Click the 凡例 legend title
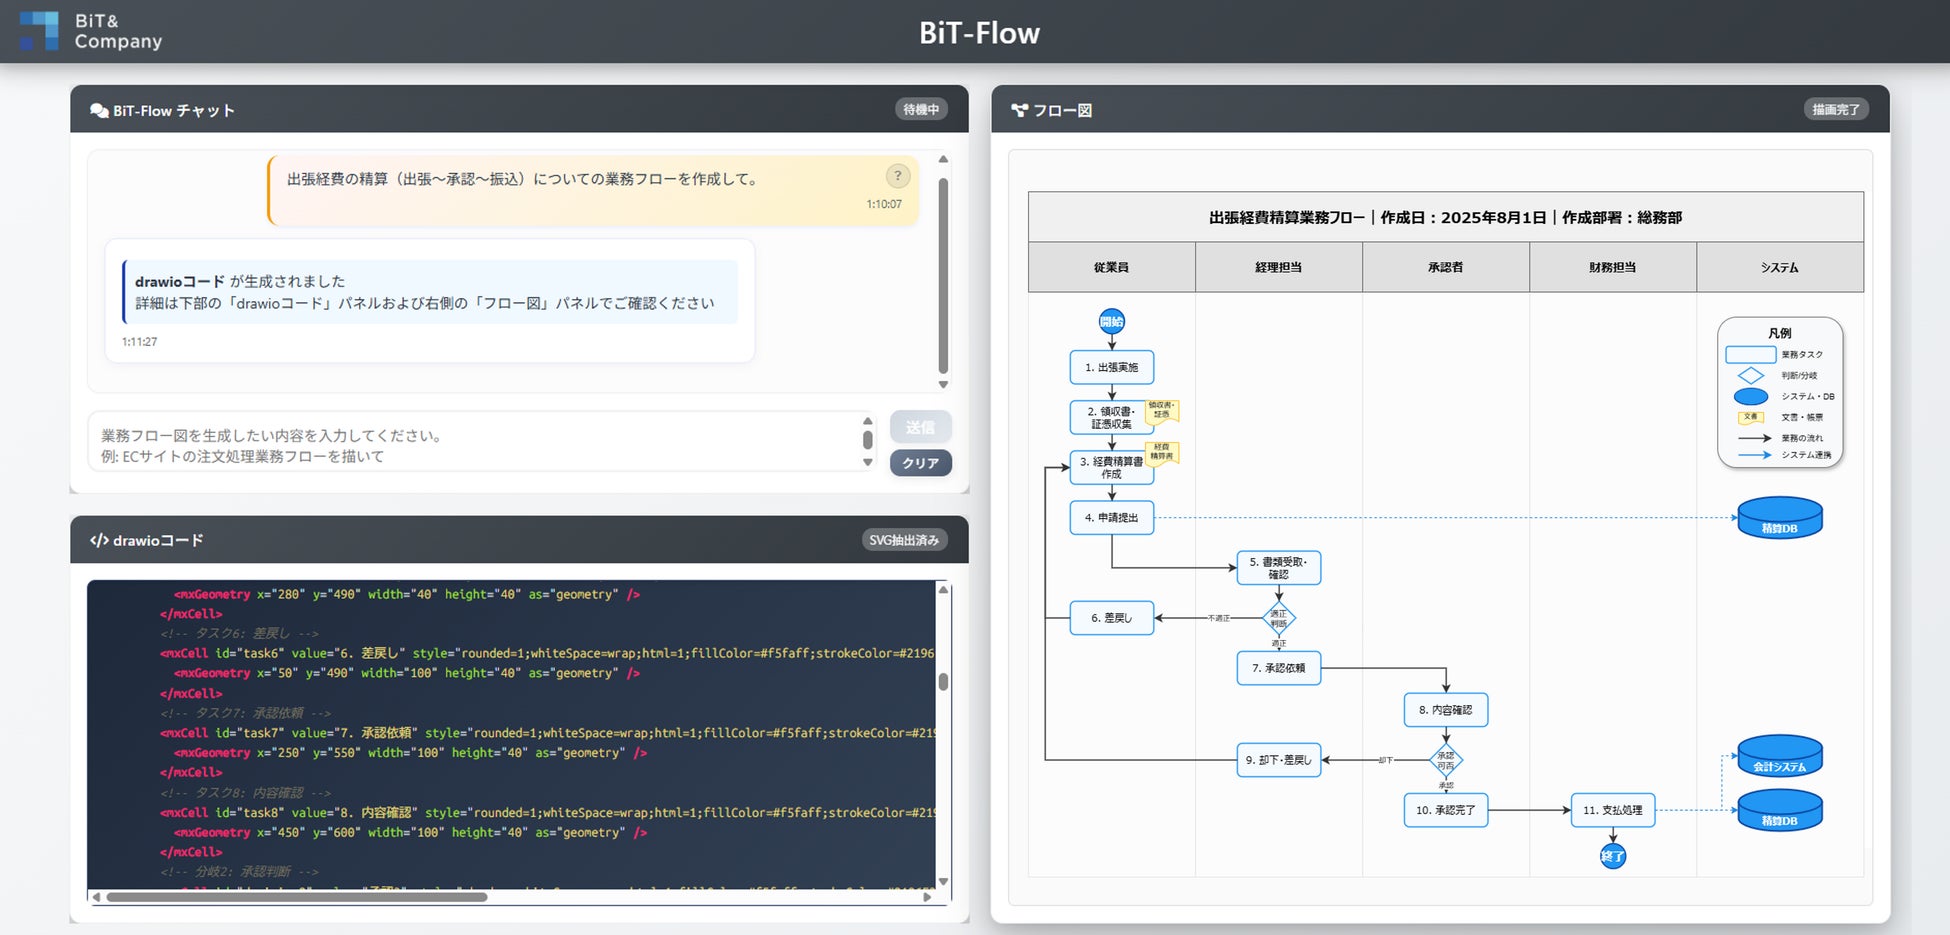Screen dimensions: 1950x935 1779,333
